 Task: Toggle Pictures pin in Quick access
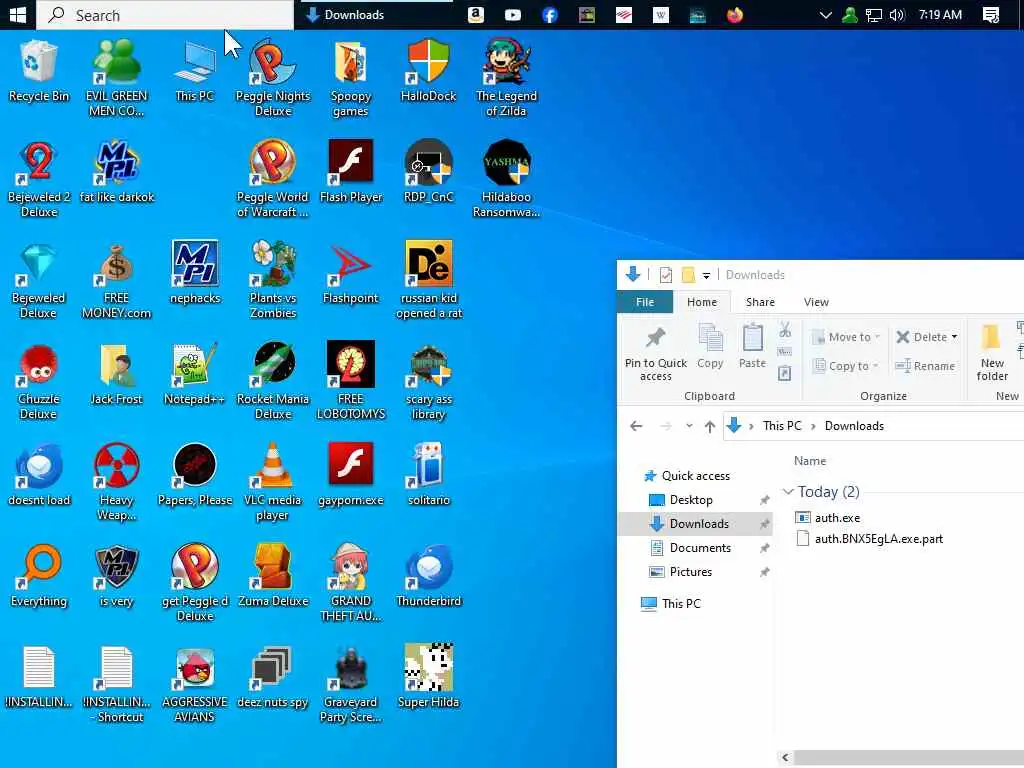[x=764, y=572]
